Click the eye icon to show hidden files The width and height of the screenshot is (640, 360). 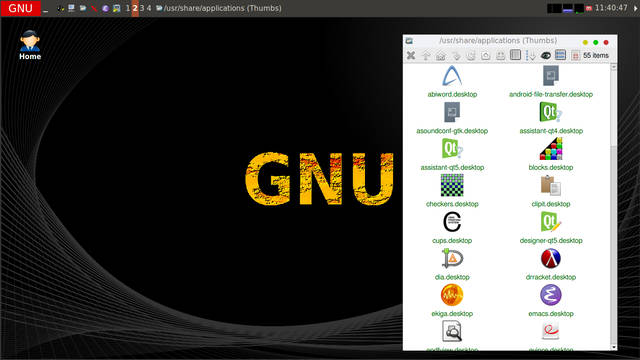[x=545, y=56]
